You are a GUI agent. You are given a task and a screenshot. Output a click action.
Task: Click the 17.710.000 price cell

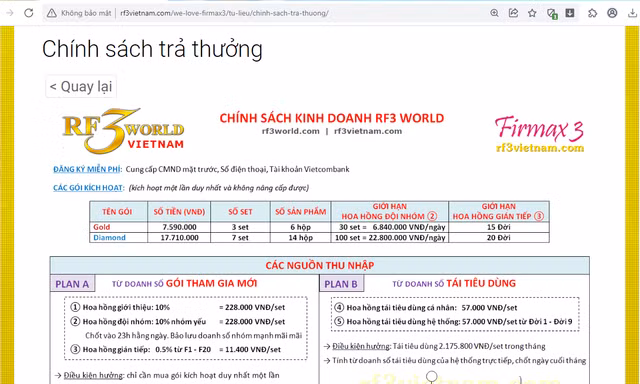pos(179,238)
